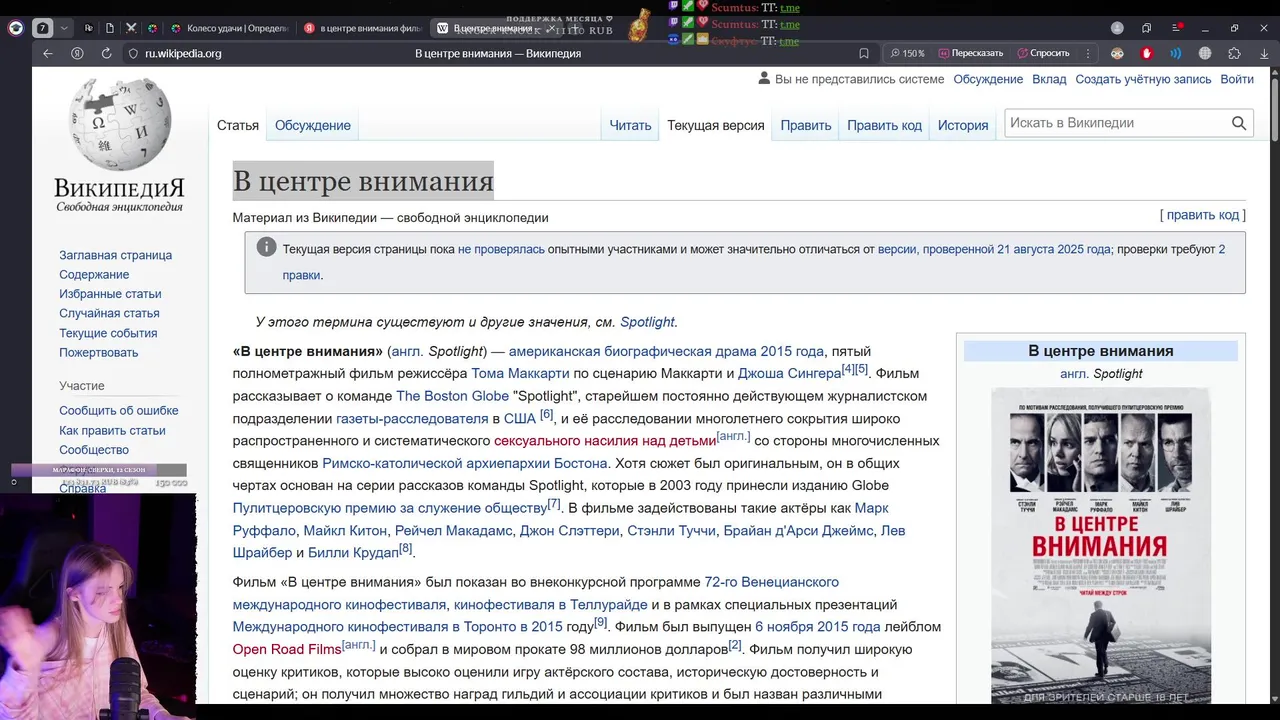
Task: Click Пожертвовать in sidebar
Action: click(99, 353)
